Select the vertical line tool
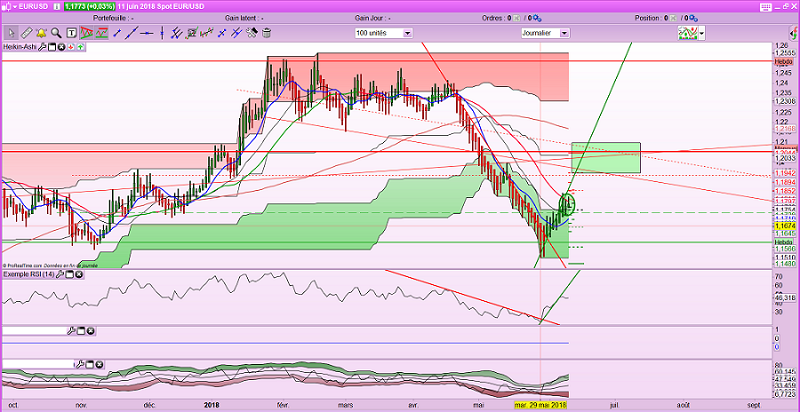This screenshot has width=800, height=412. click(x=162, y=33)
